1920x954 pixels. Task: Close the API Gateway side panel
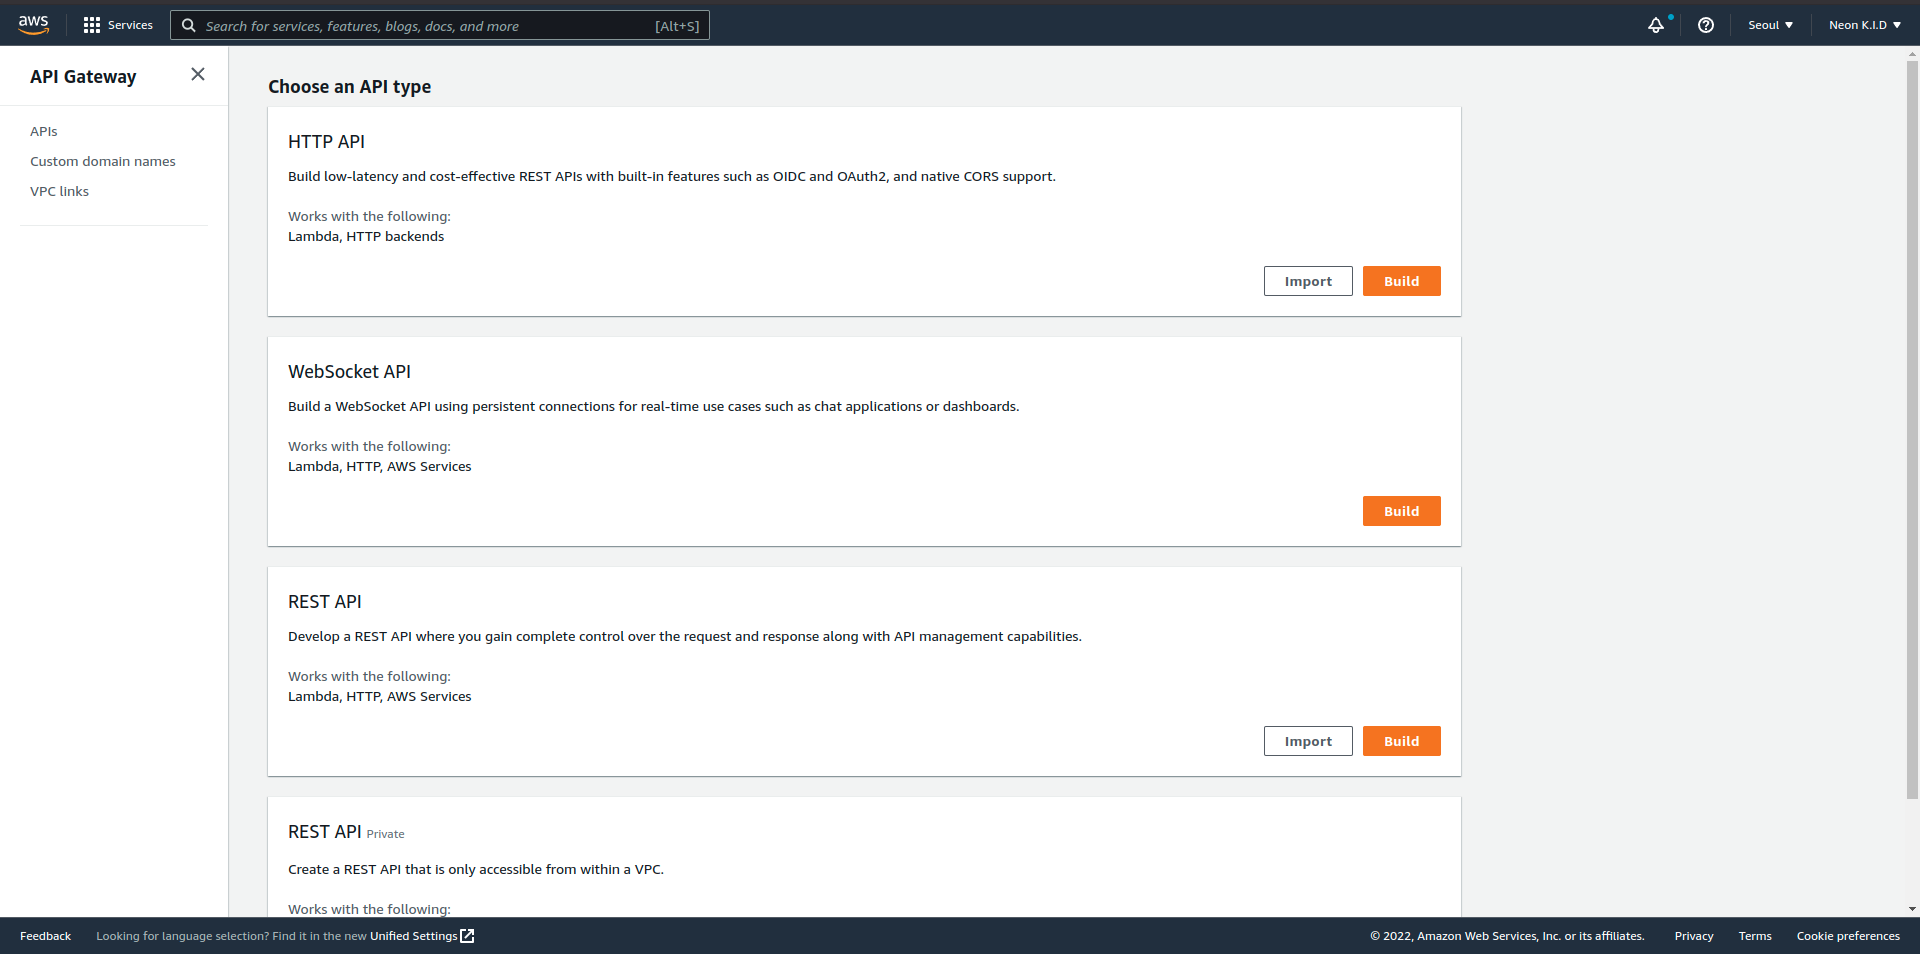coord(198,74)
